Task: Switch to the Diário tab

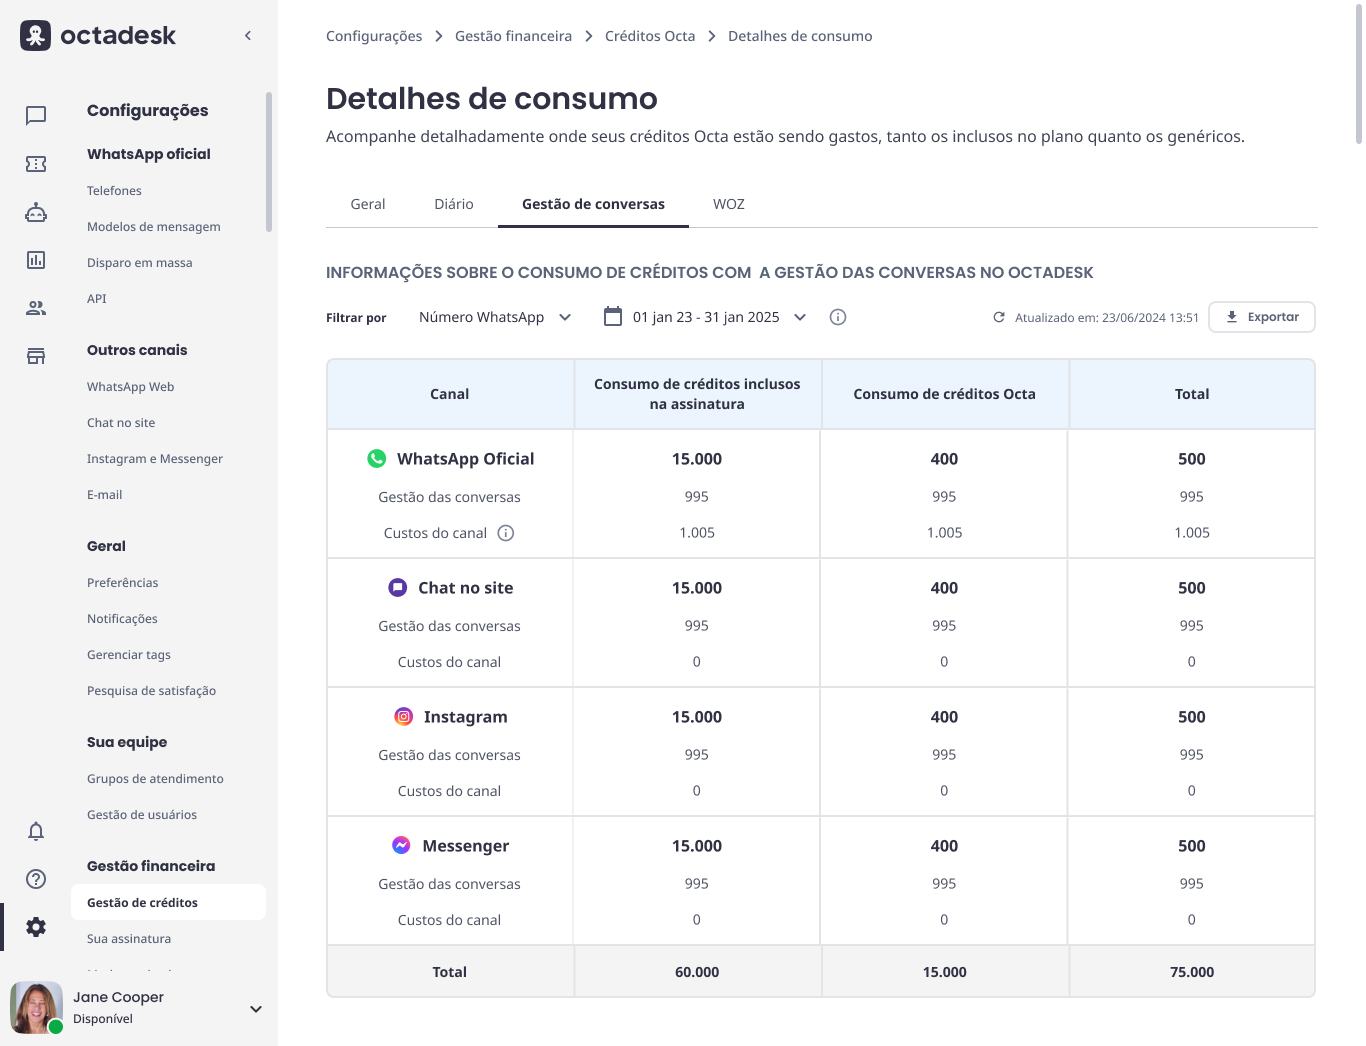Action: [454, 204]
